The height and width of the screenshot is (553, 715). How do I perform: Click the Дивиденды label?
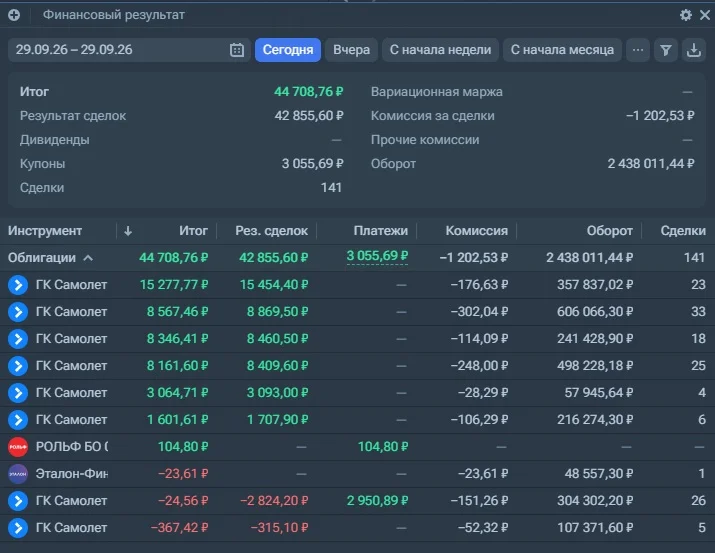[x=54, y=140]
